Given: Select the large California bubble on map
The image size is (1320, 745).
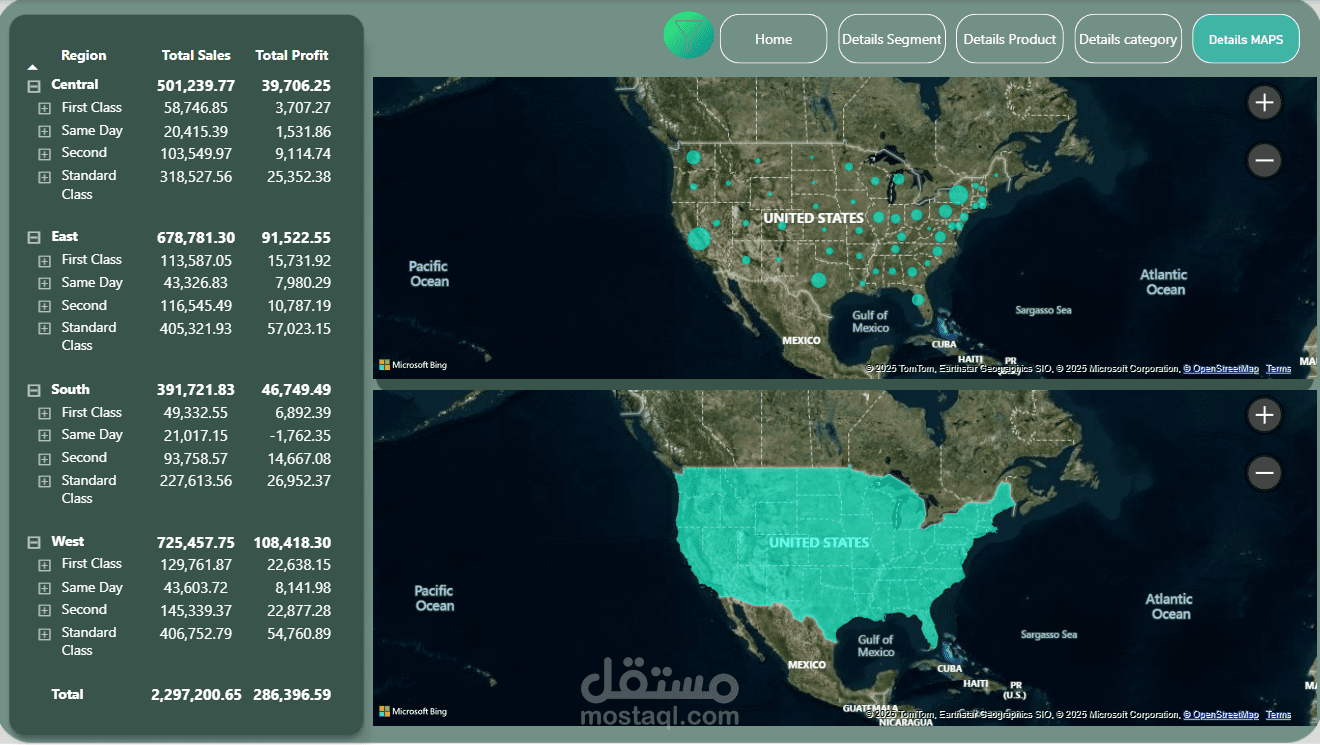Looking at the screenshot, I should 698,239.
